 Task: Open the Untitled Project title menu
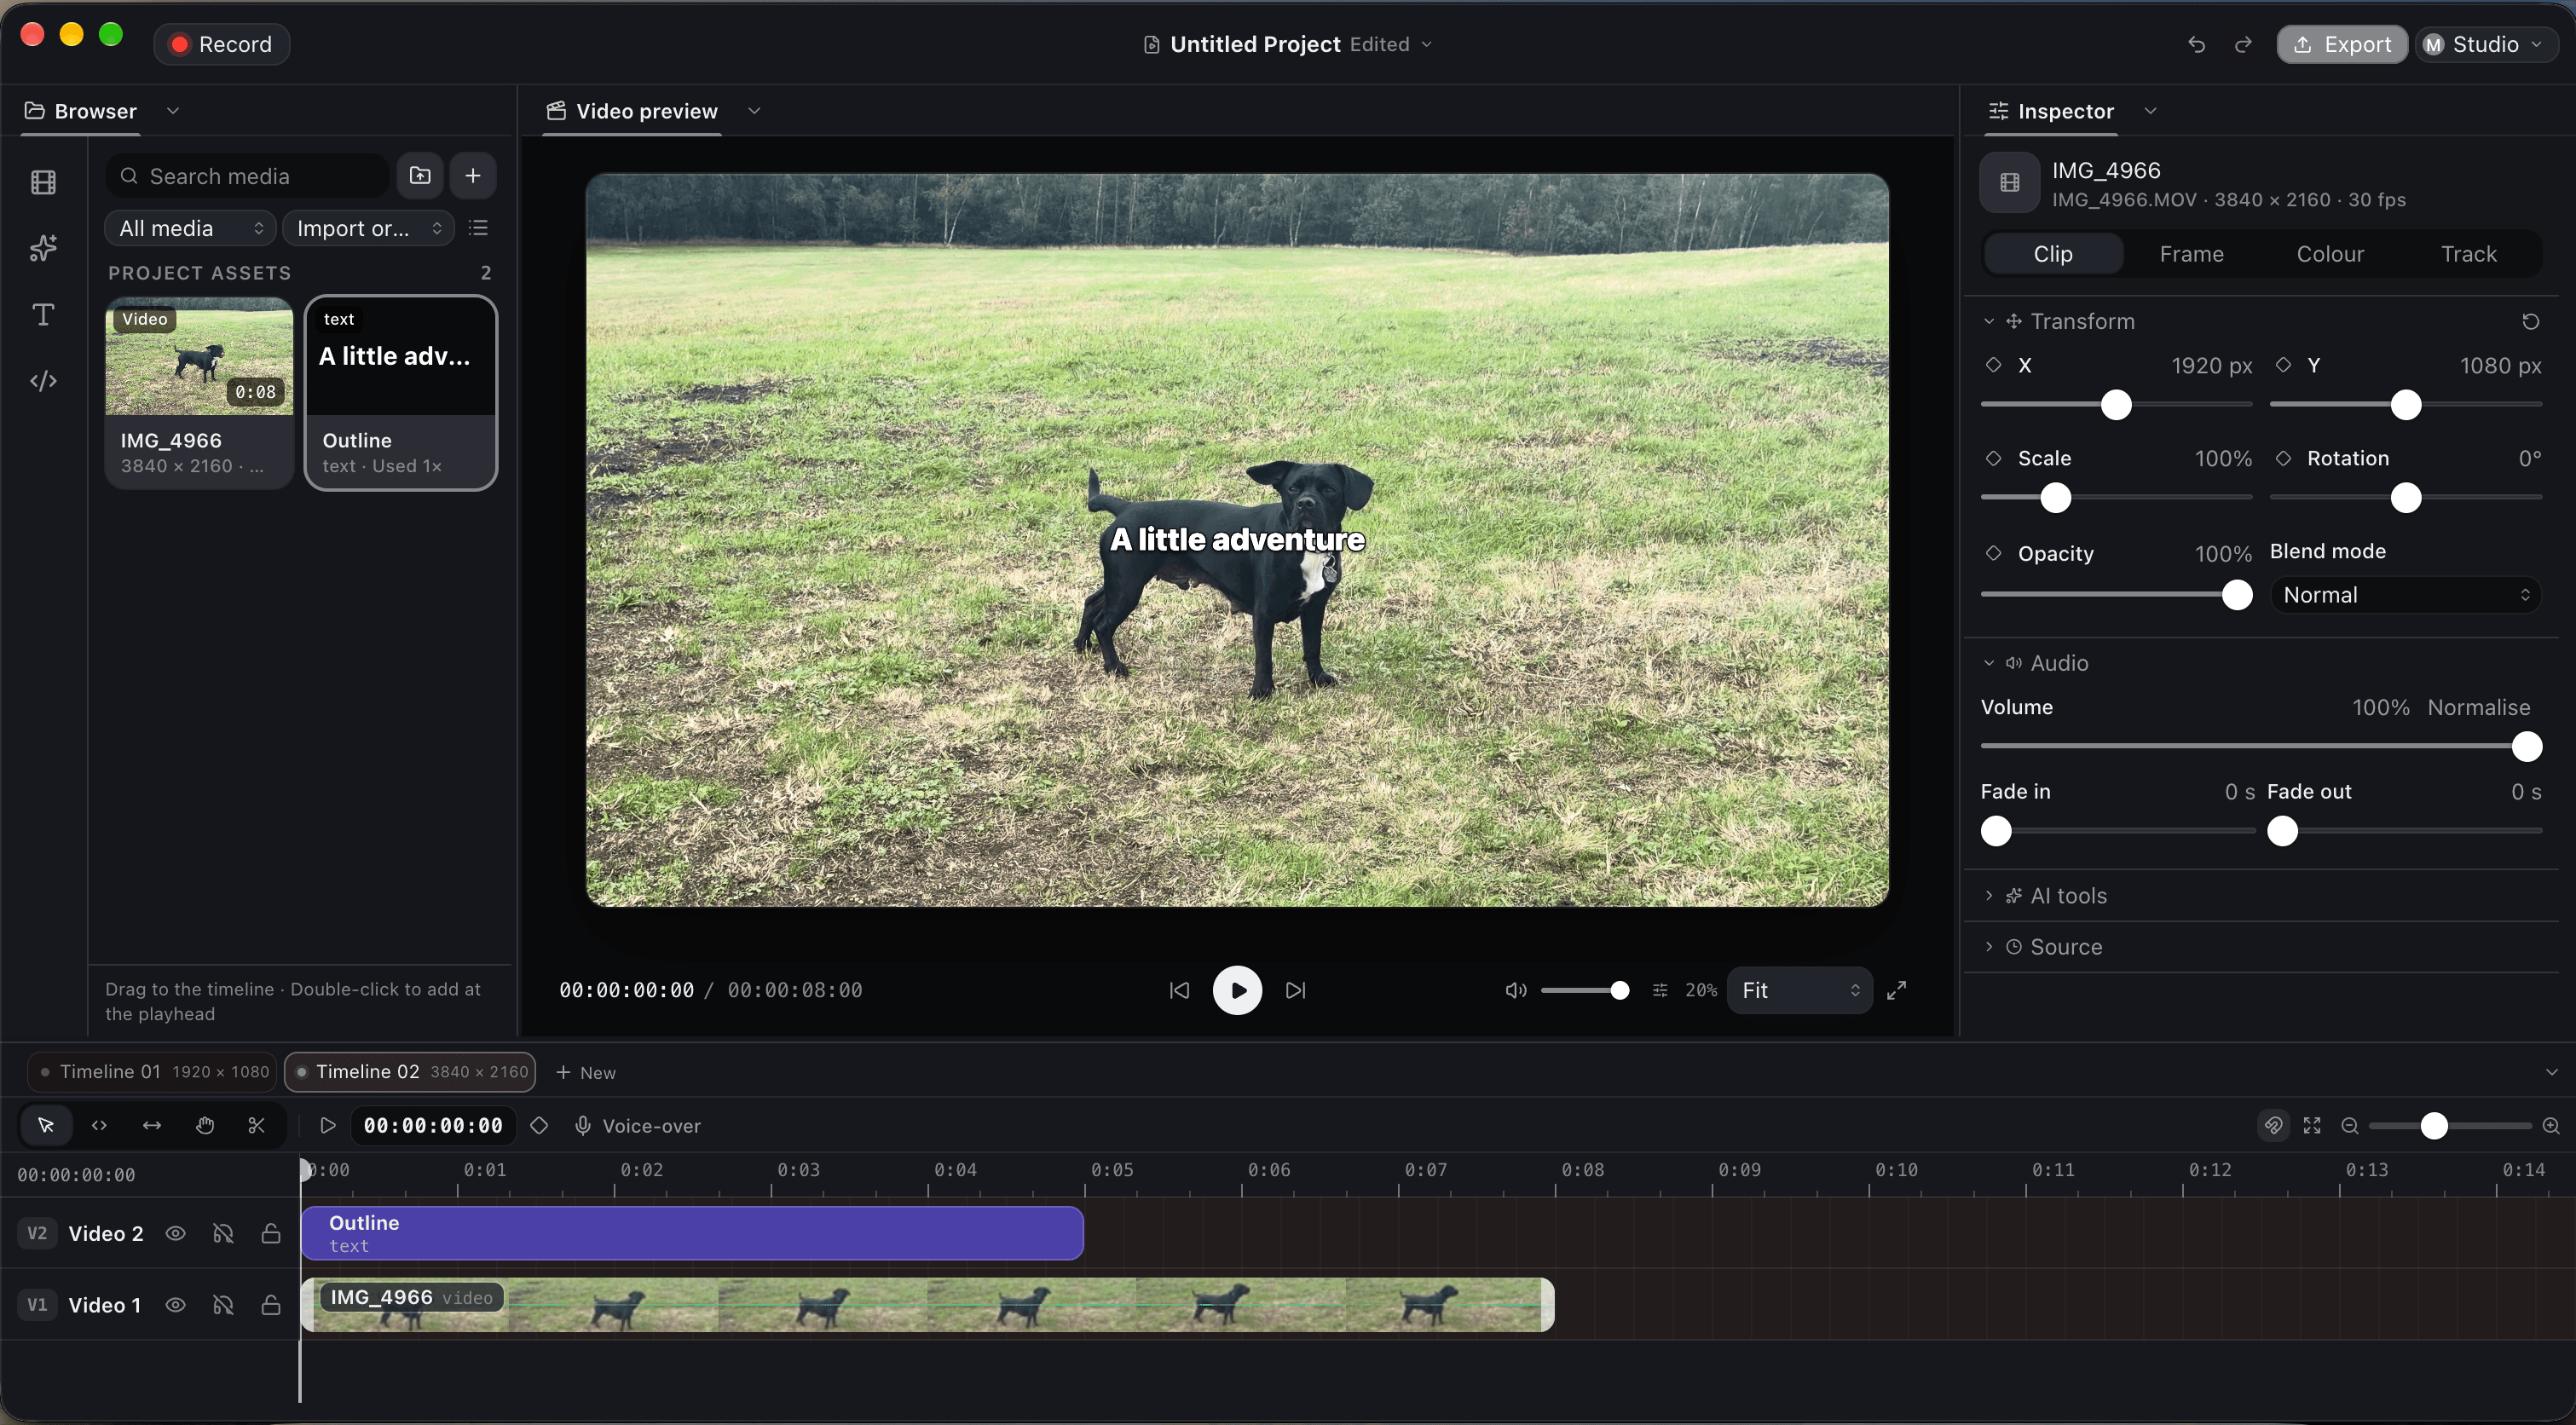1288,44
